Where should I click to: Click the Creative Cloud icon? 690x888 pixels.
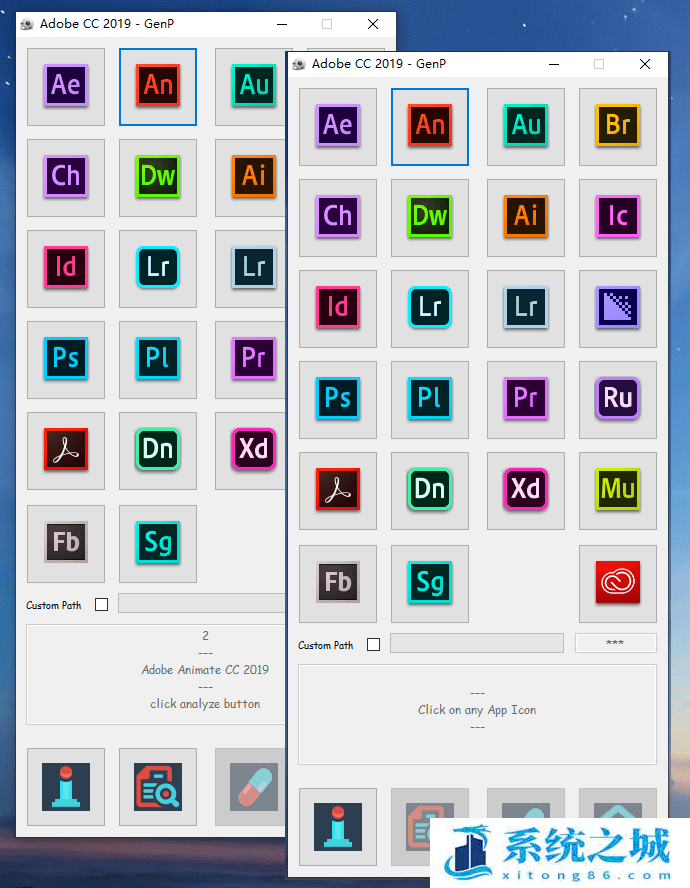[x=617, y=584]
